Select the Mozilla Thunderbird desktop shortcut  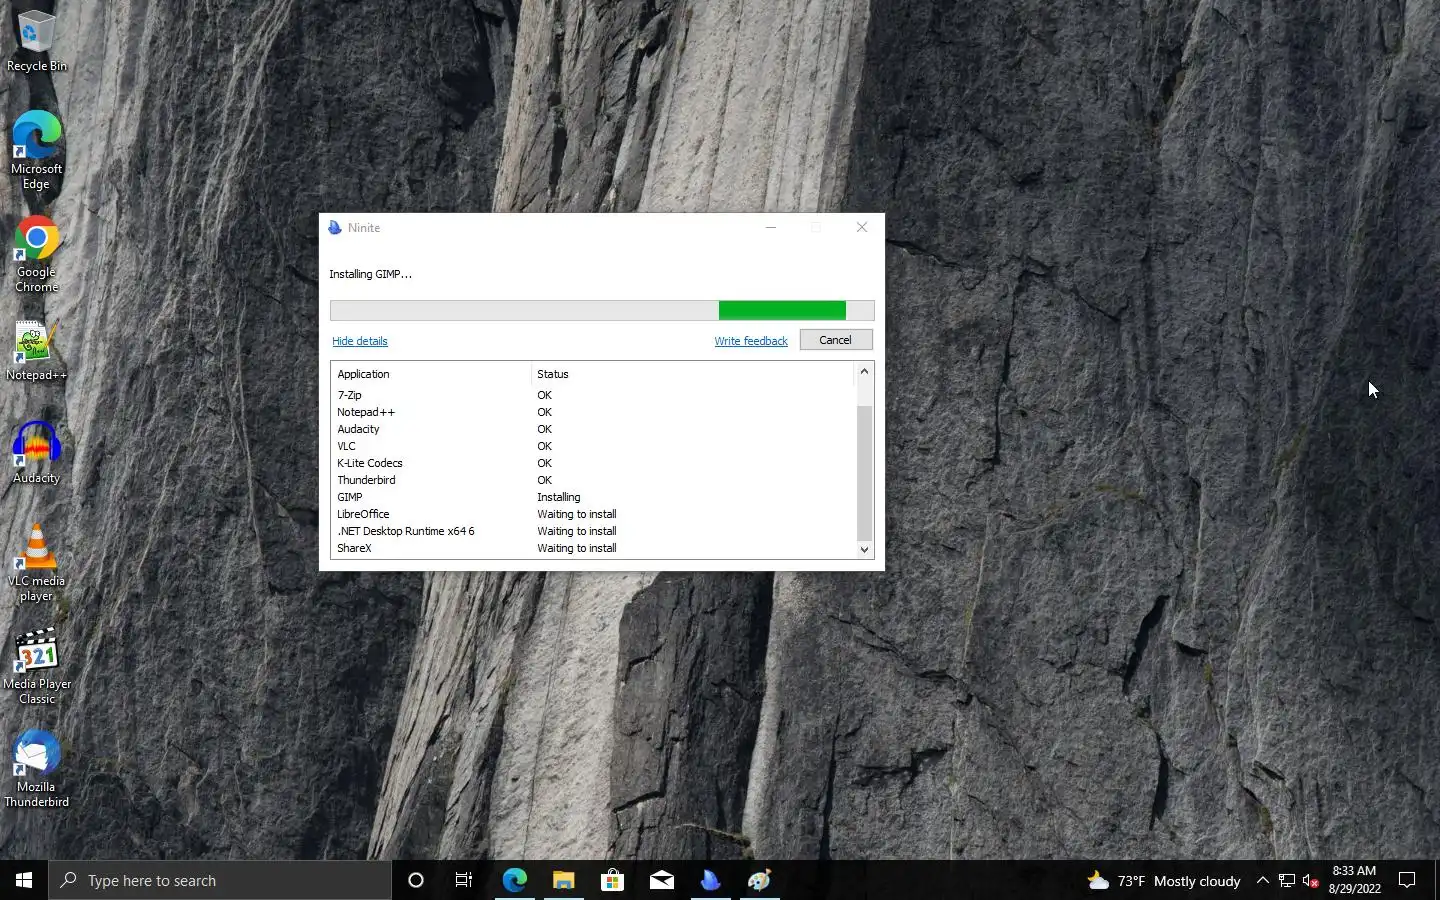(x=36, y=769)
